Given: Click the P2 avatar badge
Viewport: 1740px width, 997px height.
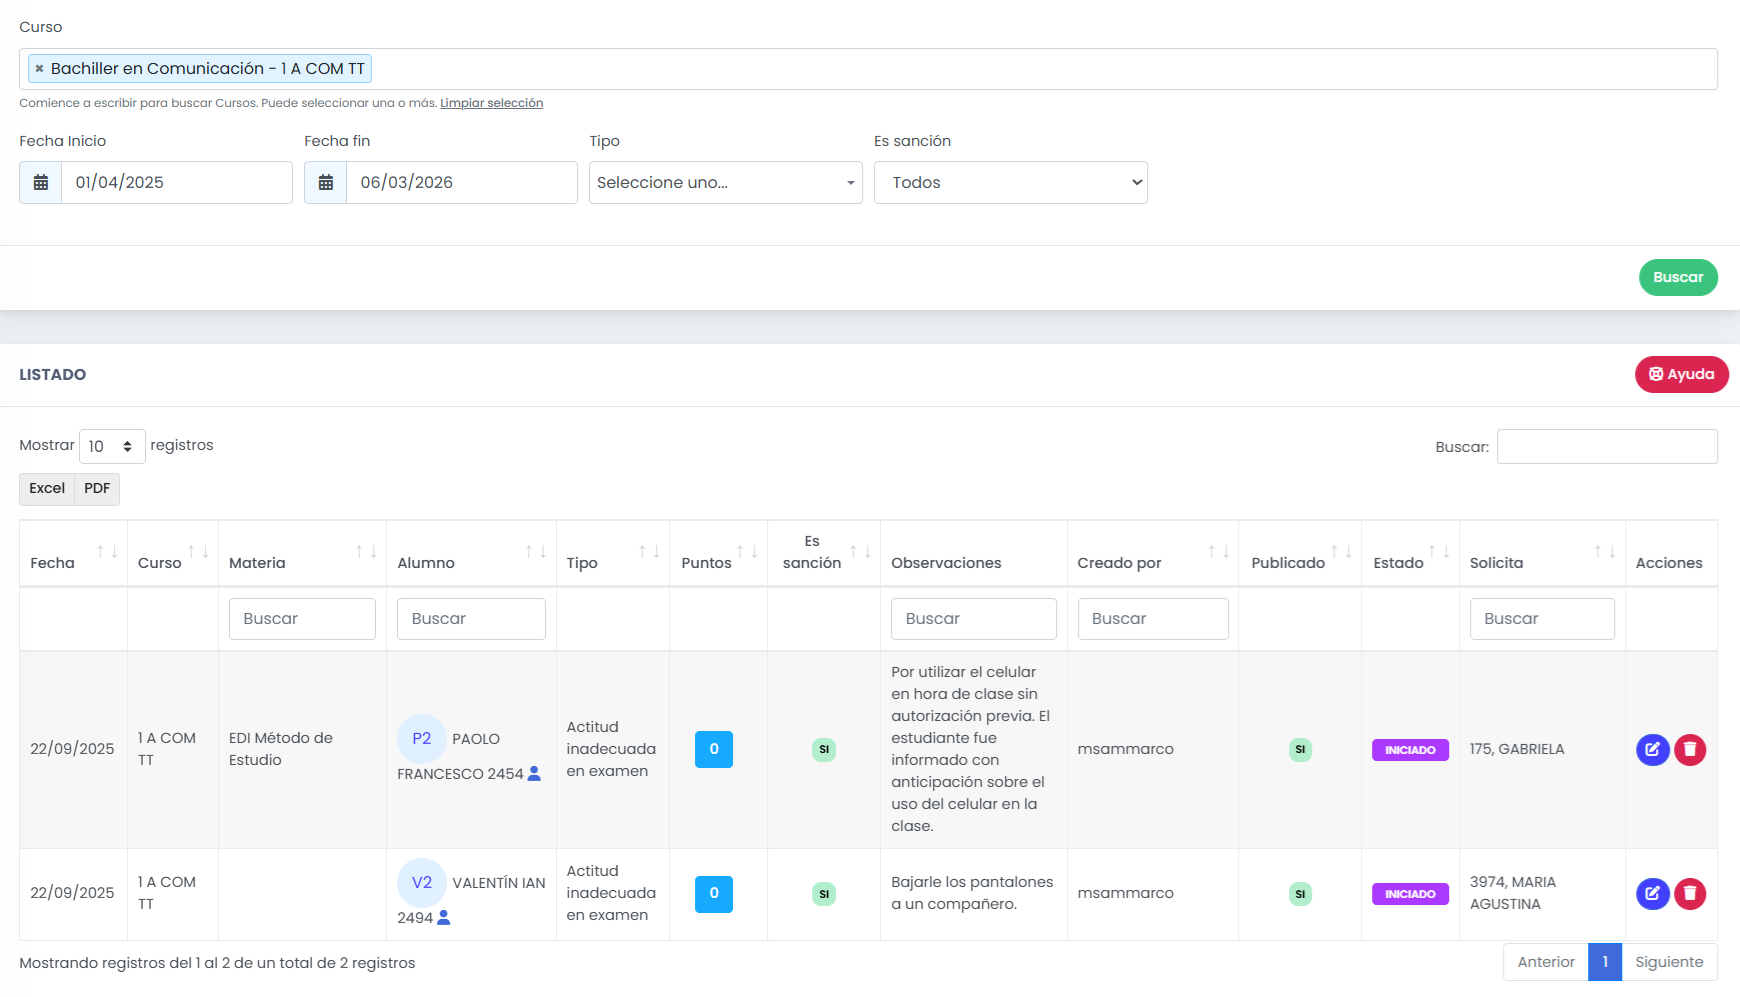Looking at the screenshot, I should pos(422,739).
